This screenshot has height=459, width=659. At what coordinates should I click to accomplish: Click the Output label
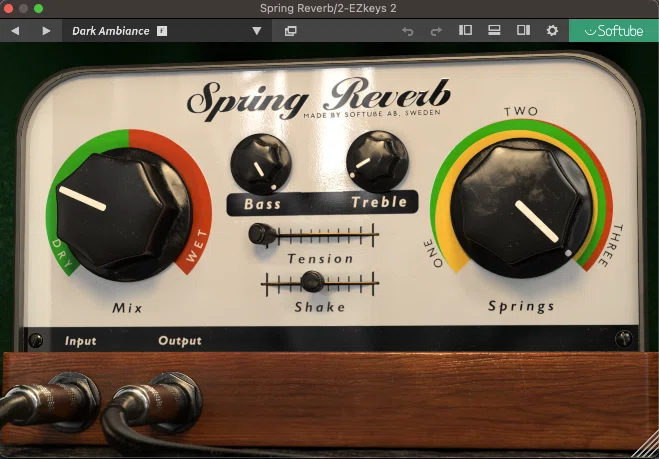[x=180, y=341]
